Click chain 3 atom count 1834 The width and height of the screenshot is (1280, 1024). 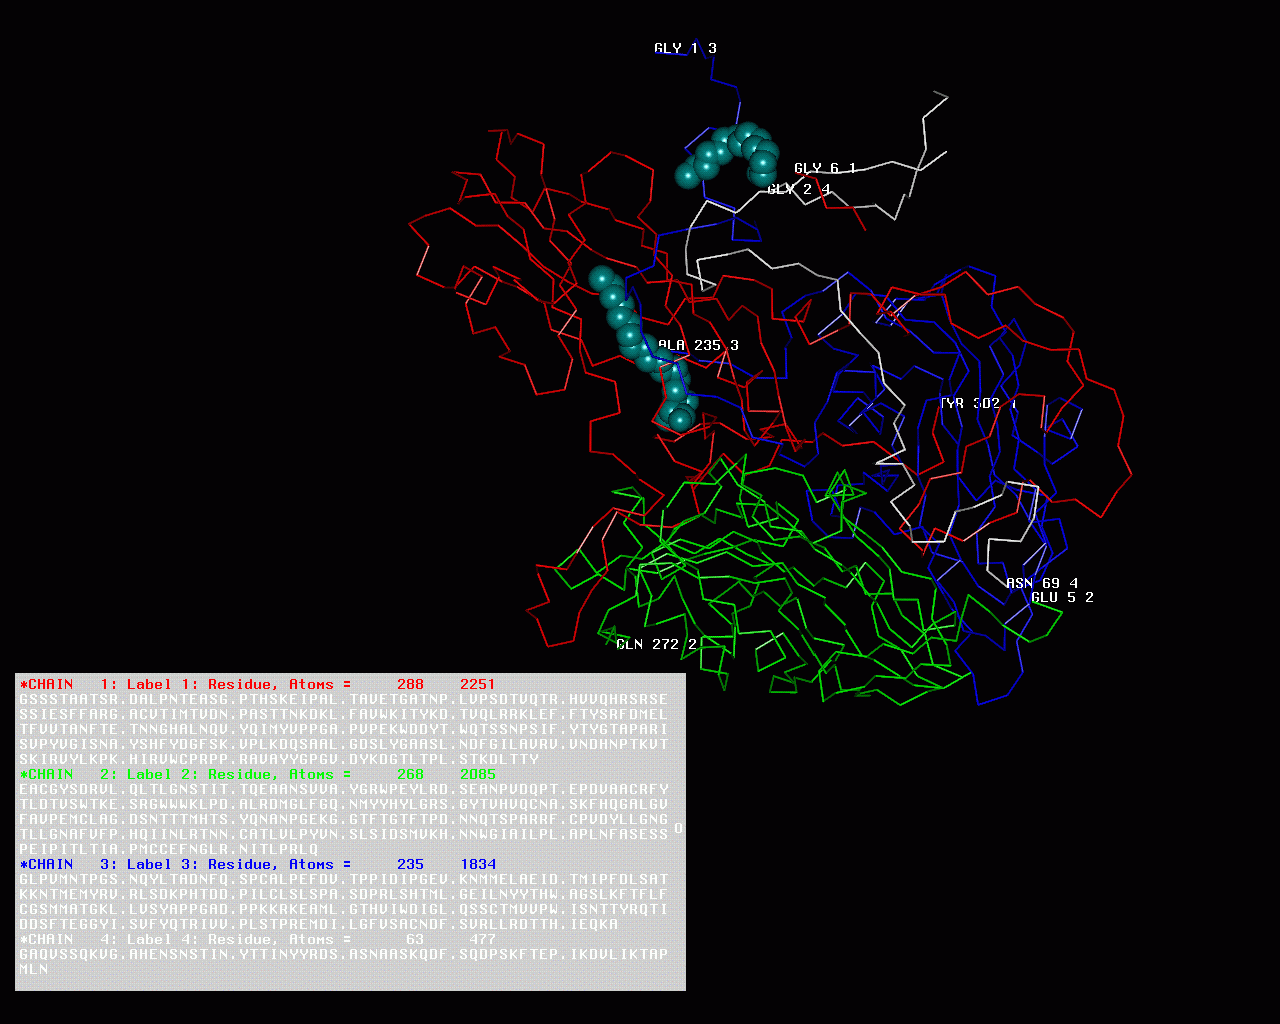pyautogui.click(x=477, y=864)
